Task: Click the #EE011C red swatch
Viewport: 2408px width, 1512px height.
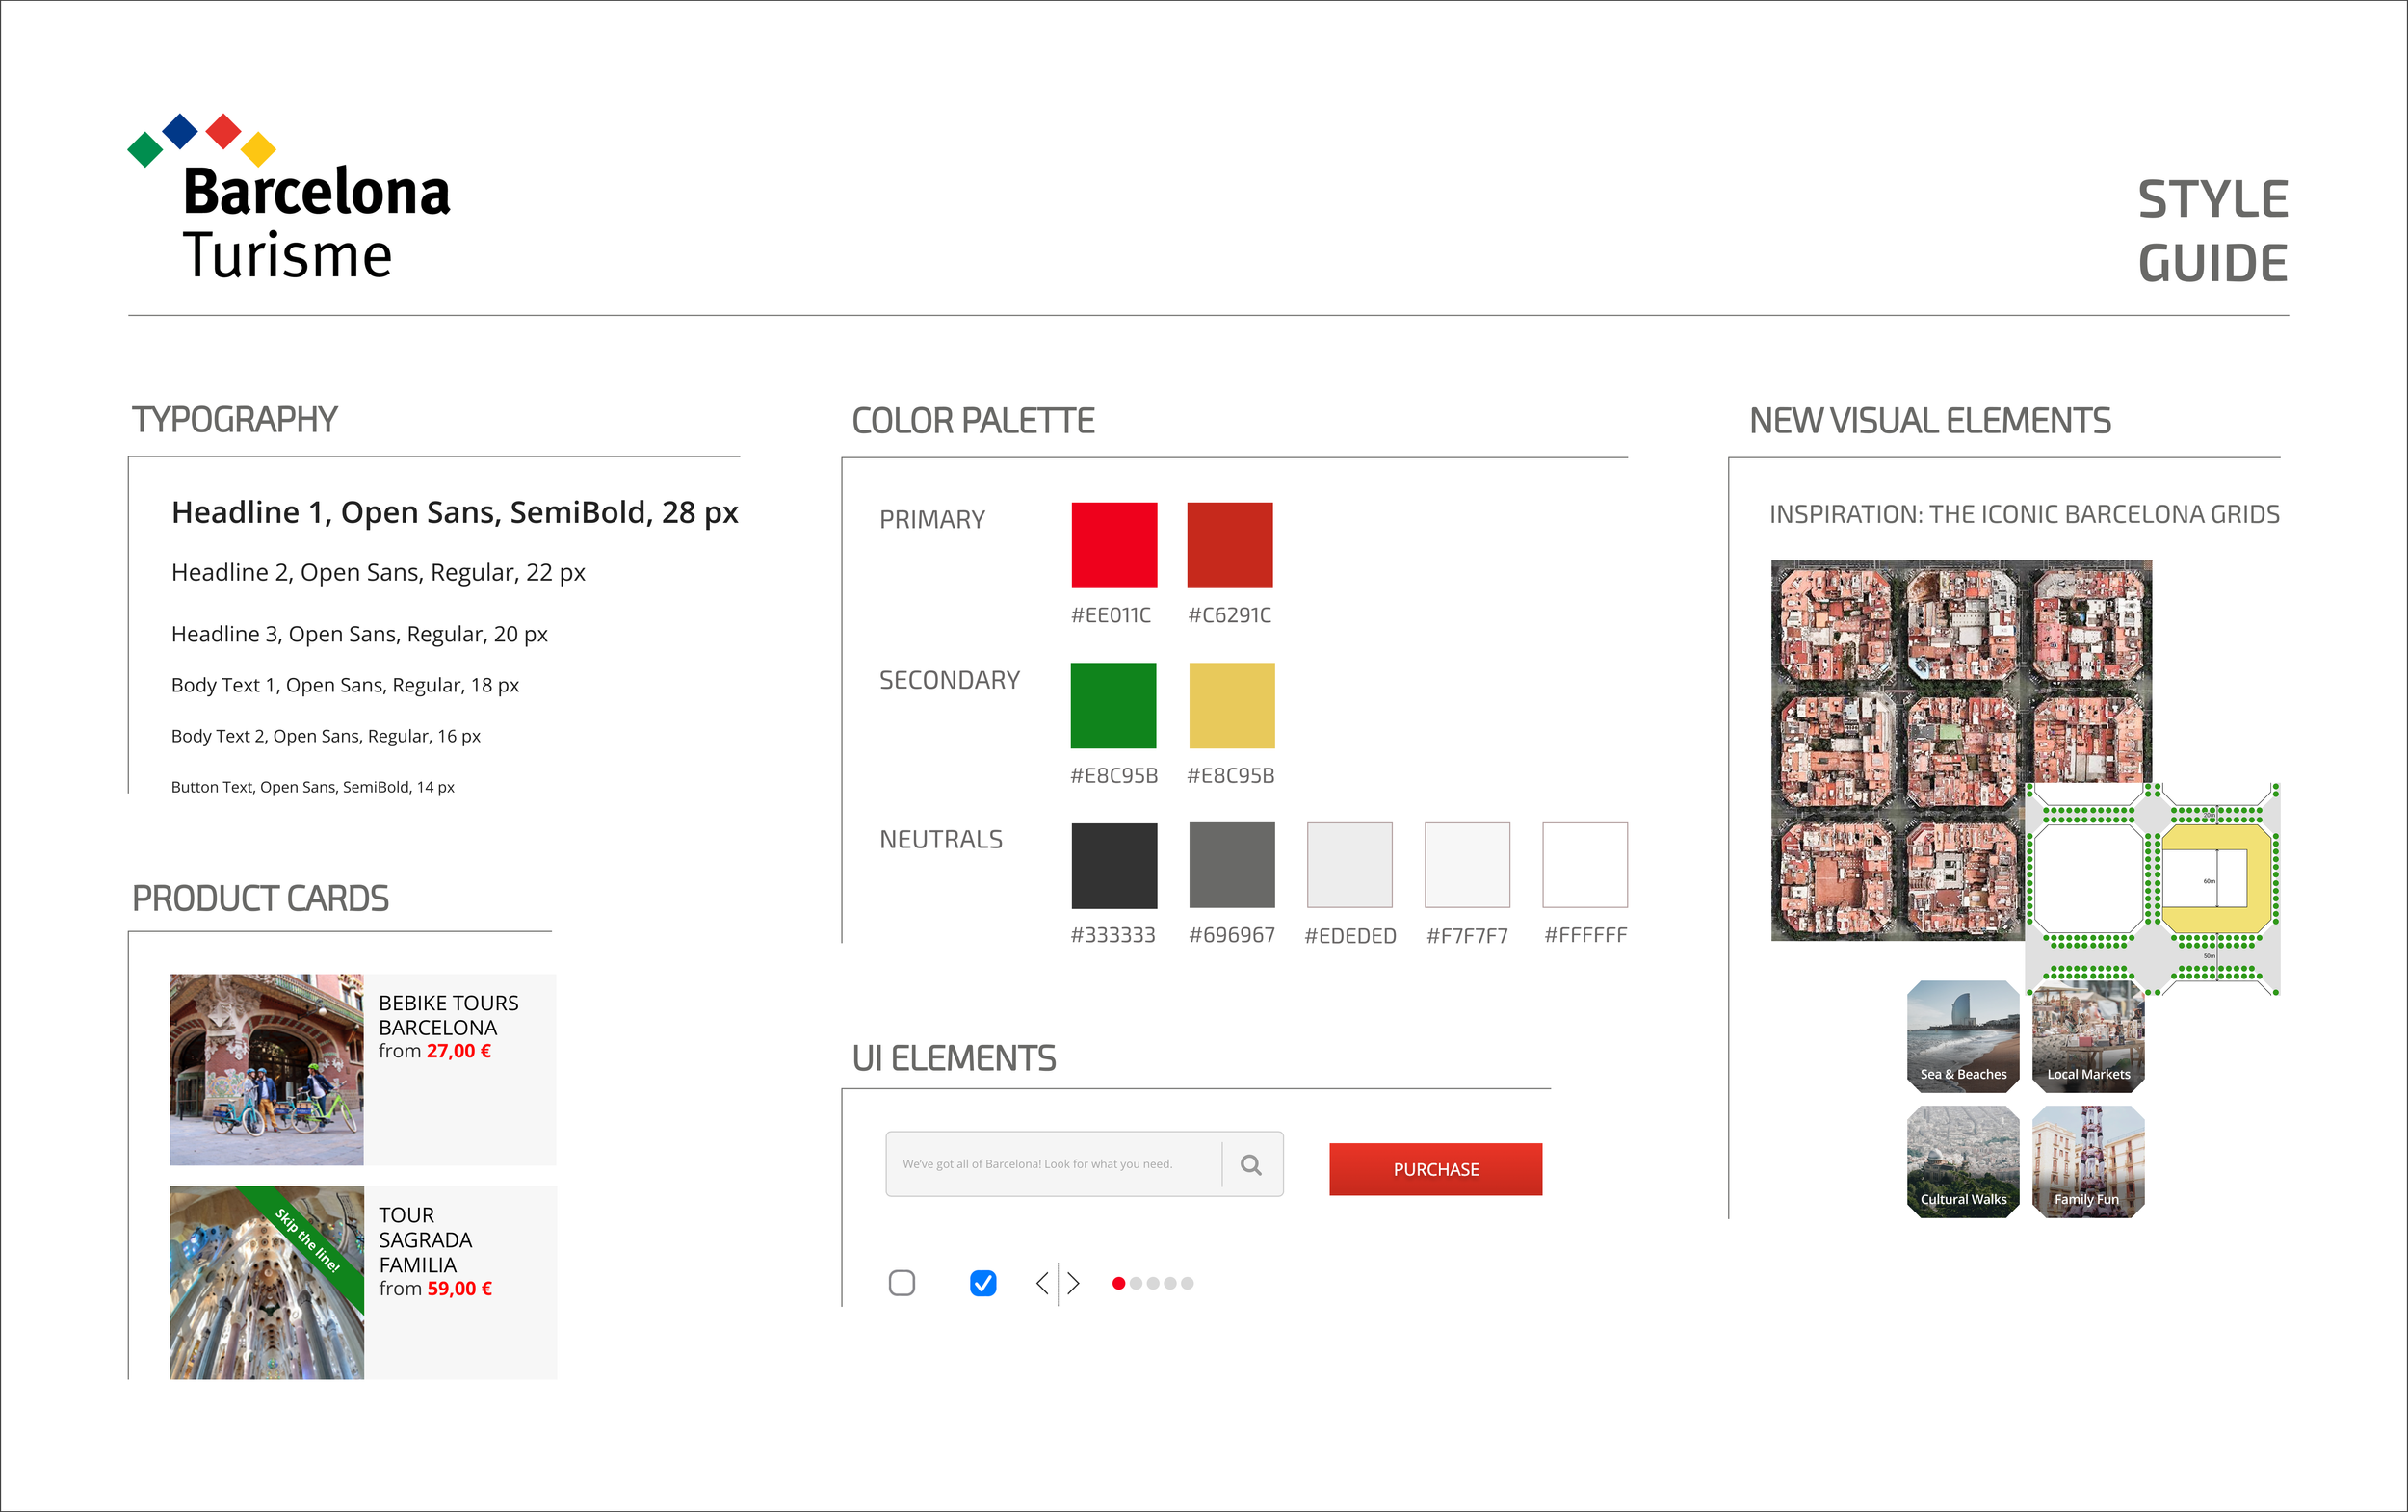Action: click(x=1114, y=545)
